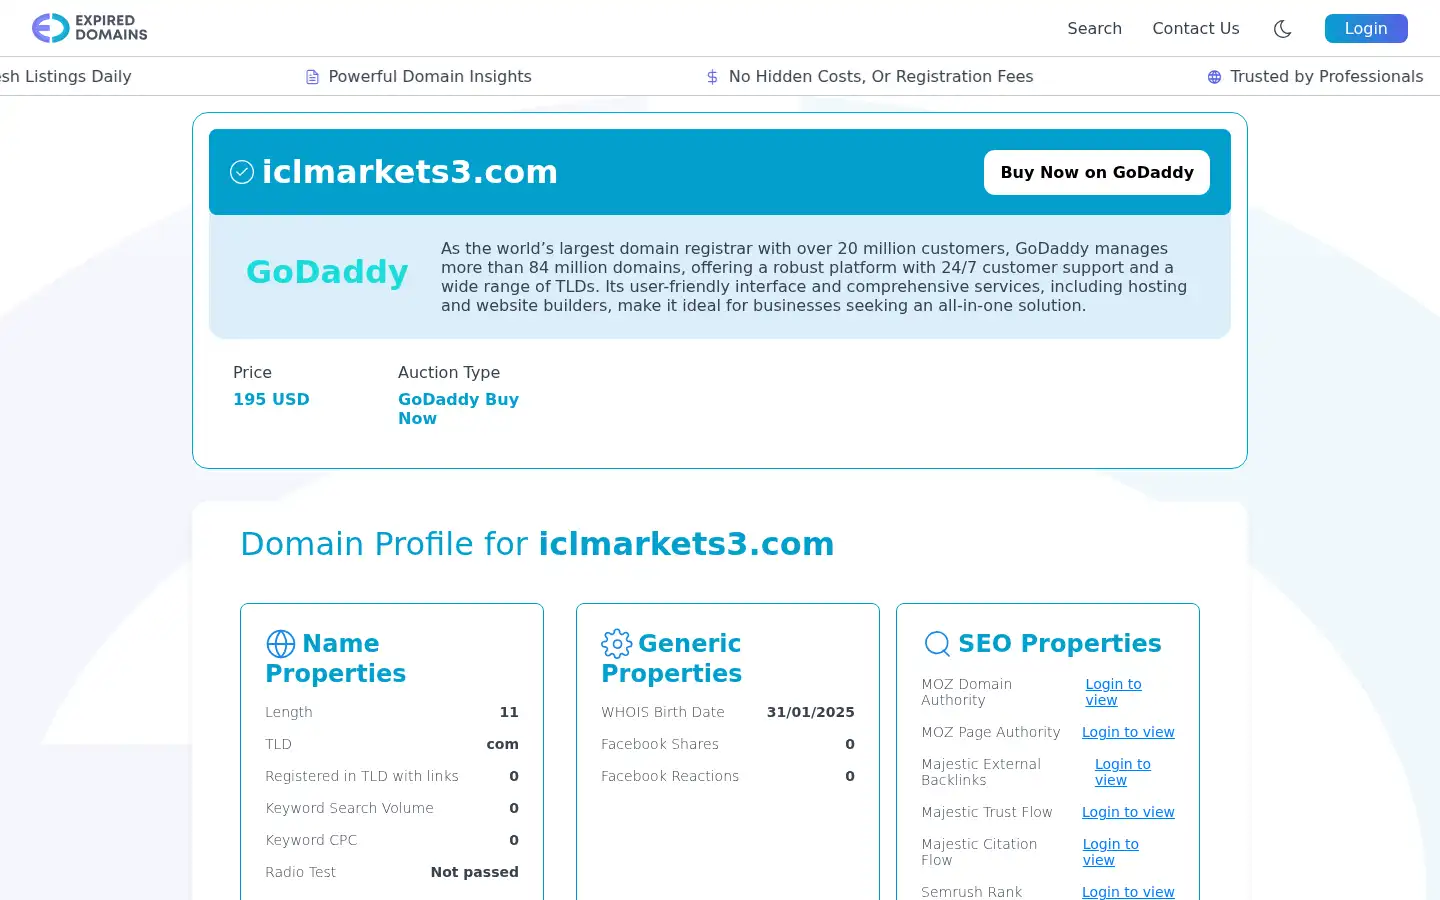Click the Trusted by Professionals banner text
Viewport: 1440px width, 900px height.
click(1326, 77)
